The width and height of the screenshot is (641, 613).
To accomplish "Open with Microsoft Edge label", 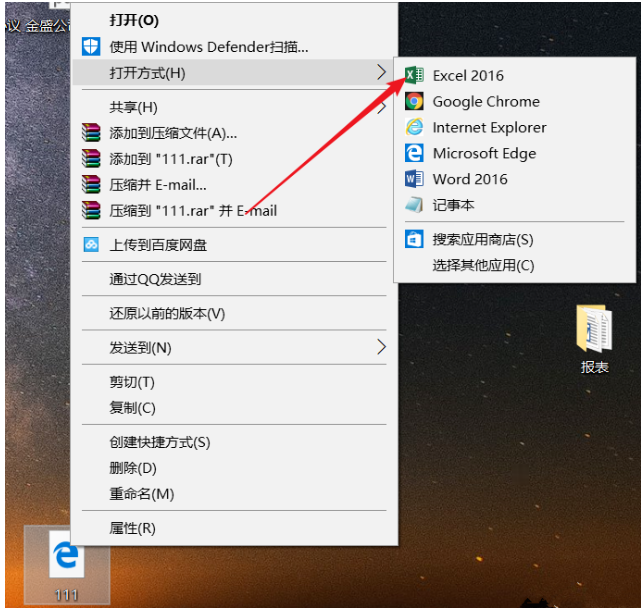I will pyautogui.click(x=484, y=154).
